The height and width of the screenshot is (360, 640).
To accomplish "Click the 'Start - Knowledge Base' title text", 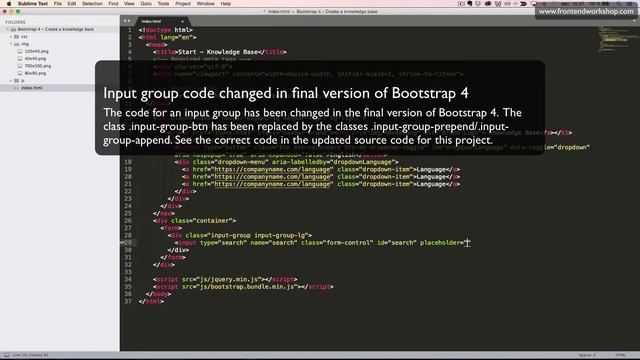I will (x=218, y=52).
